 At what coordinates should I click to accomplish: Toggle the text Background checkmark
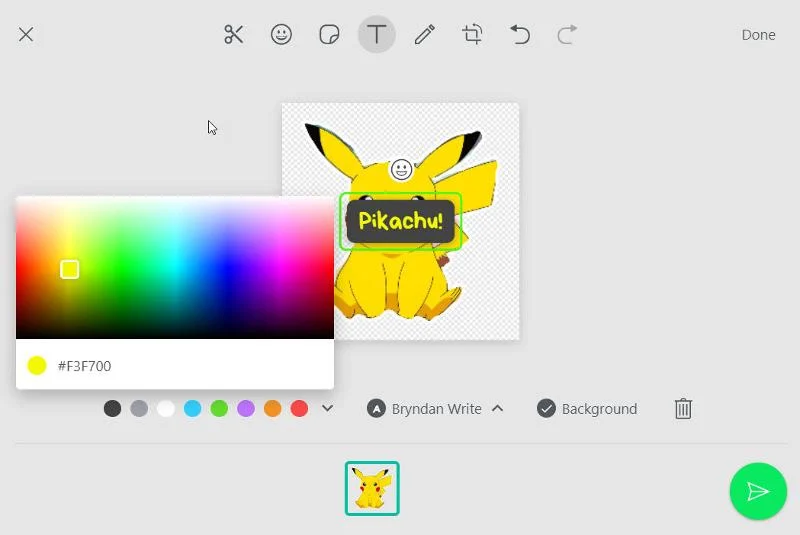tap(546, 409)
